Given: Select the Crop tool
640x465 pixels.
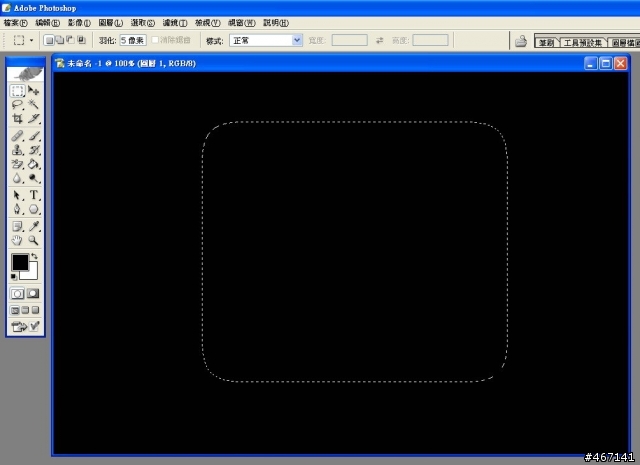Looking at the screenshot, I should [17, 118].
